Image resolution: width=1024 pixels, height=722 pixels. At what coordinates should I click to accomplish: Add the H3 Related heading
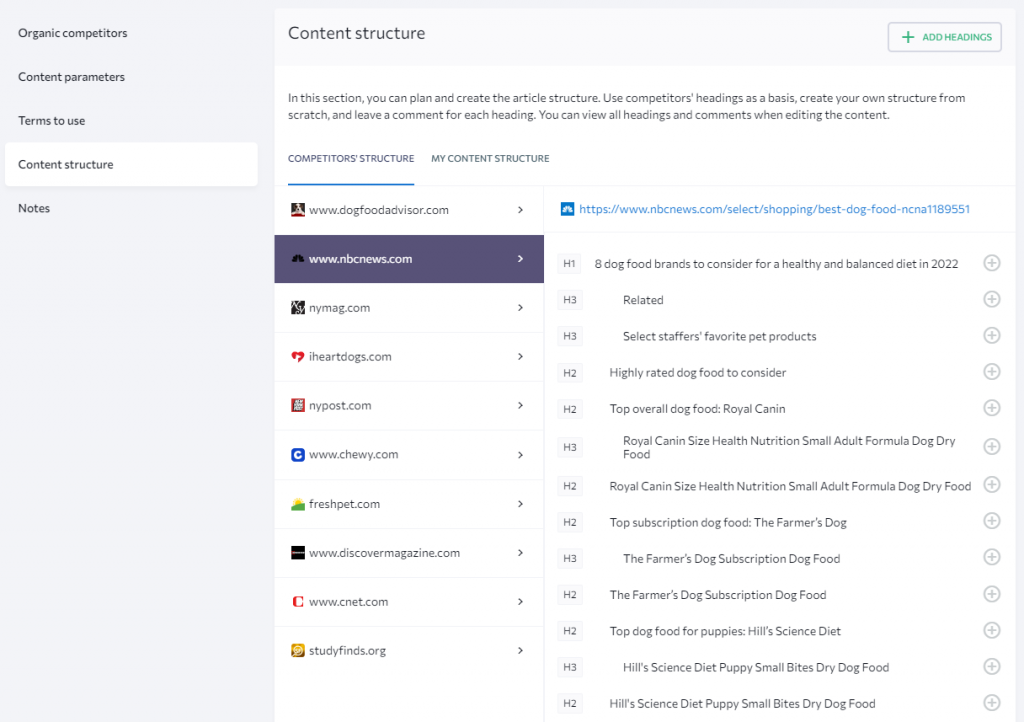pos(991,299)
